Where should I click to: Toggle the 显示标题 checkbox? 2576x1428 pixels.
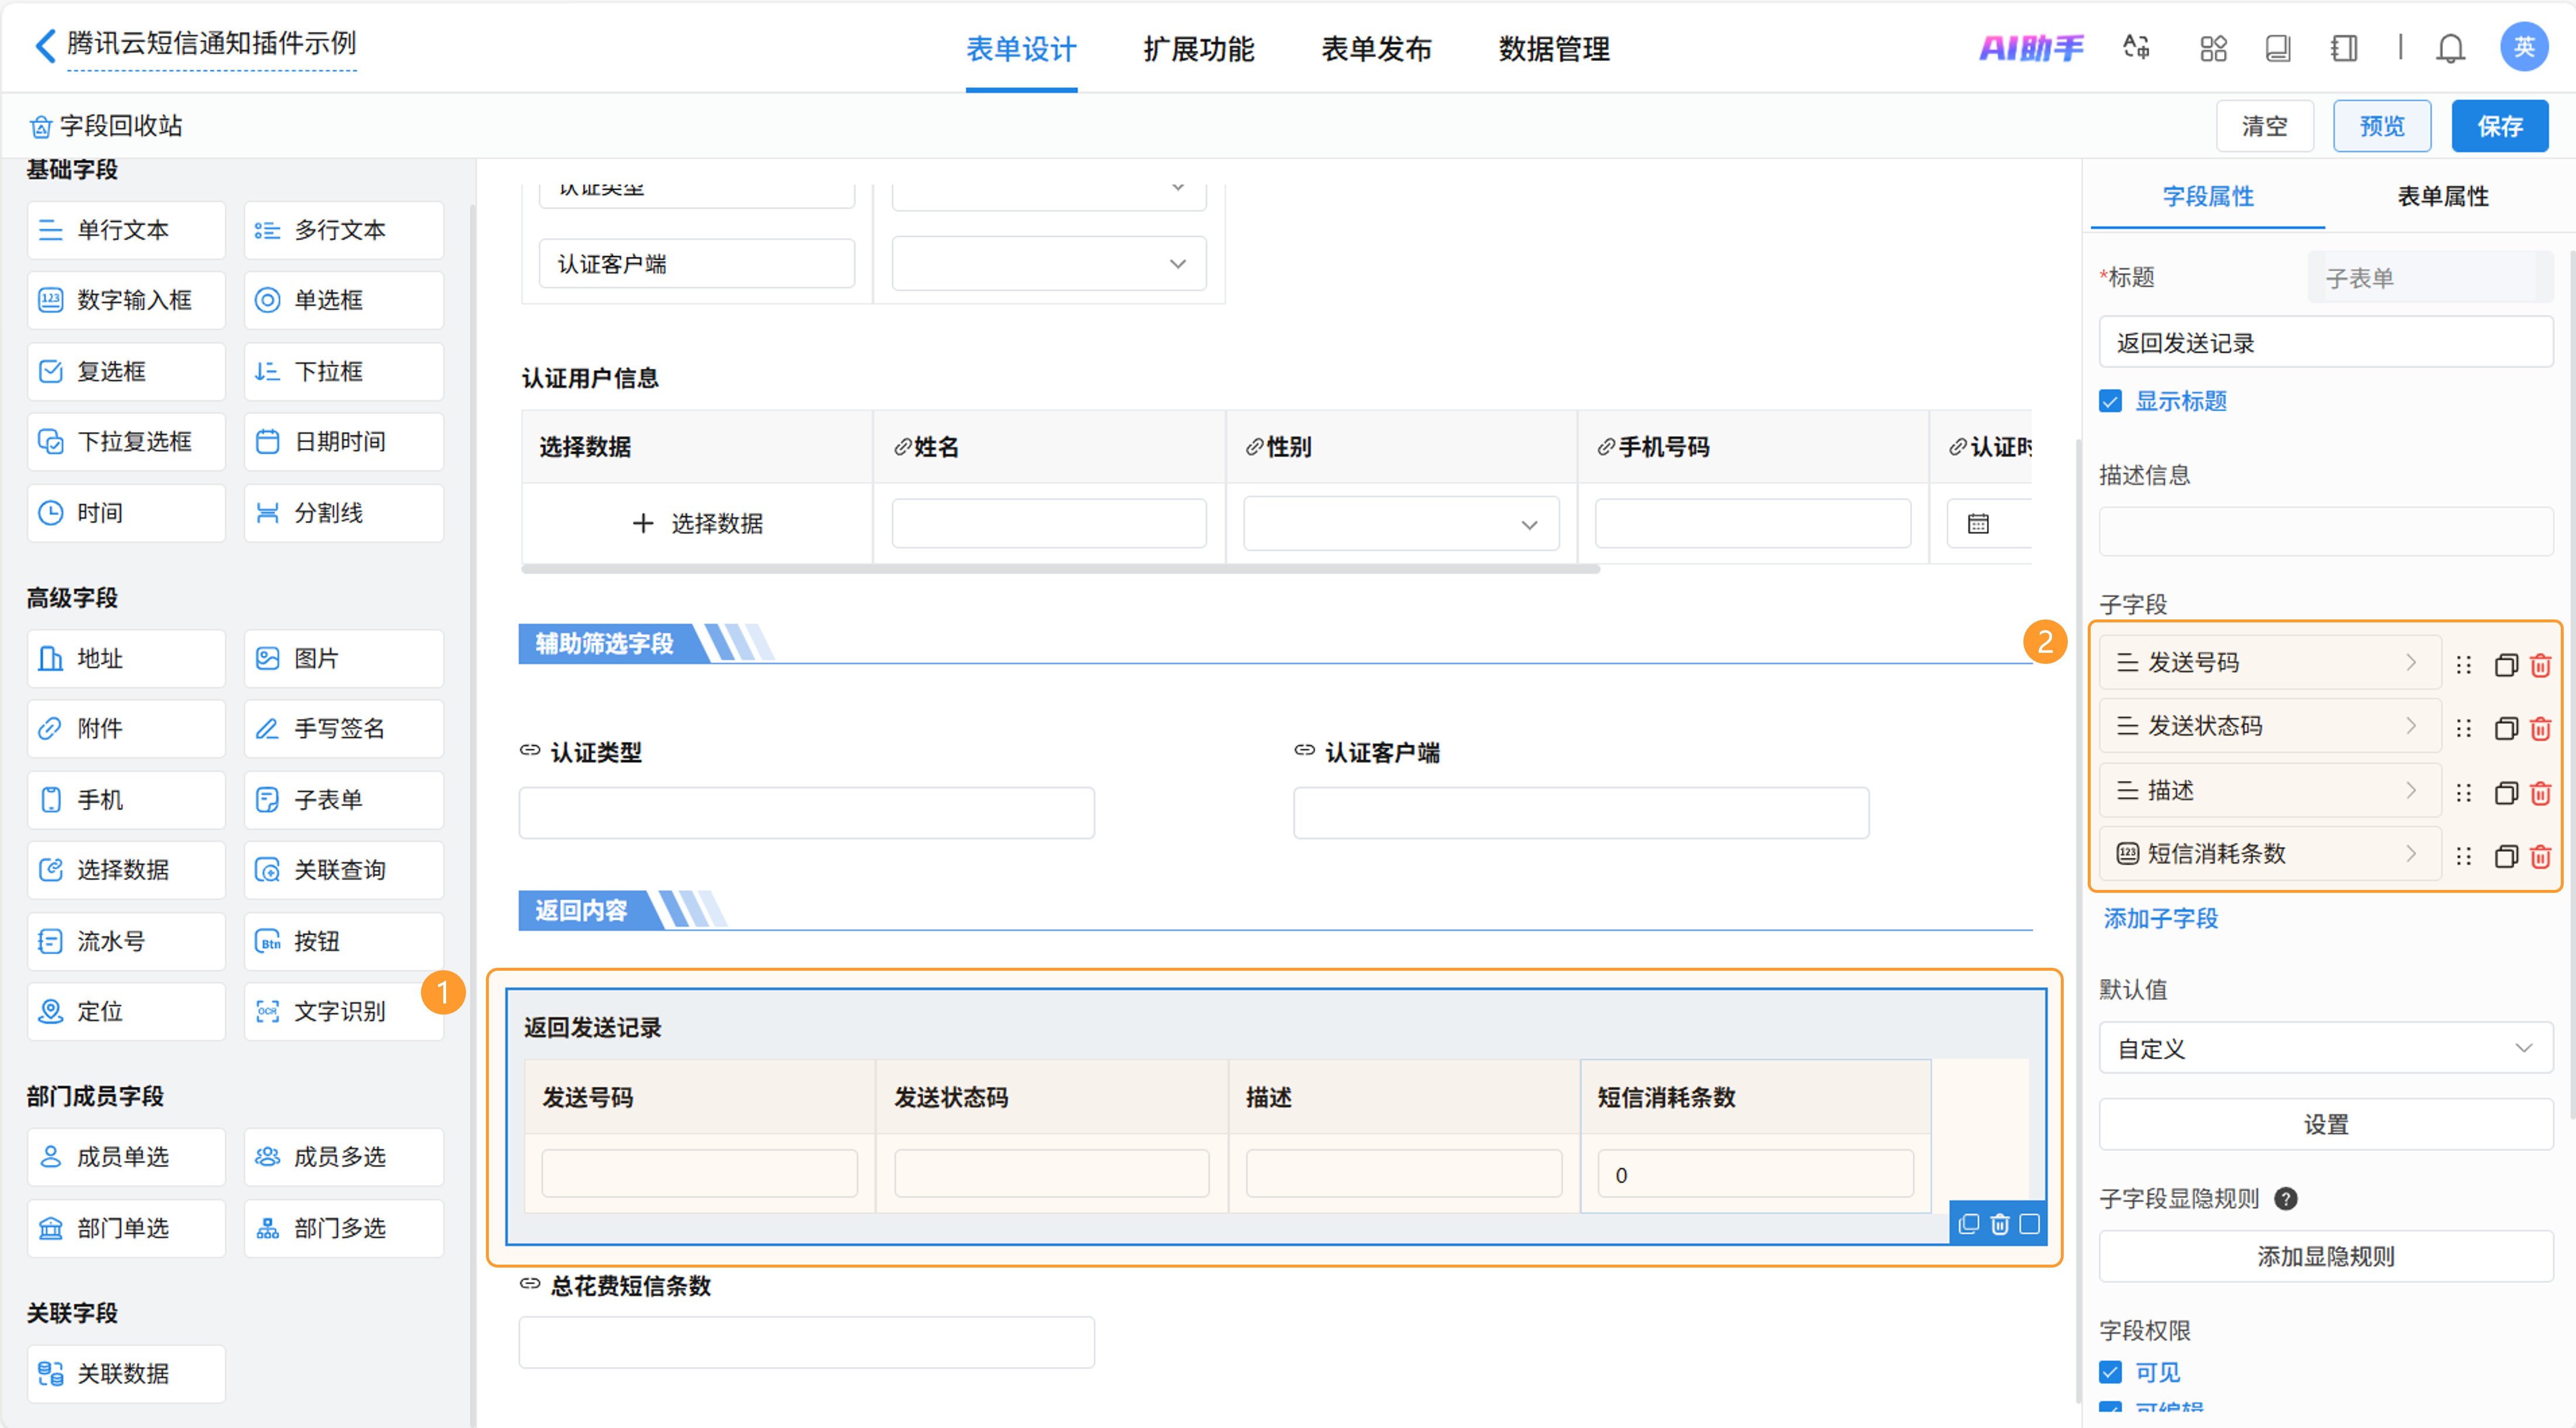click(2111, 401)
